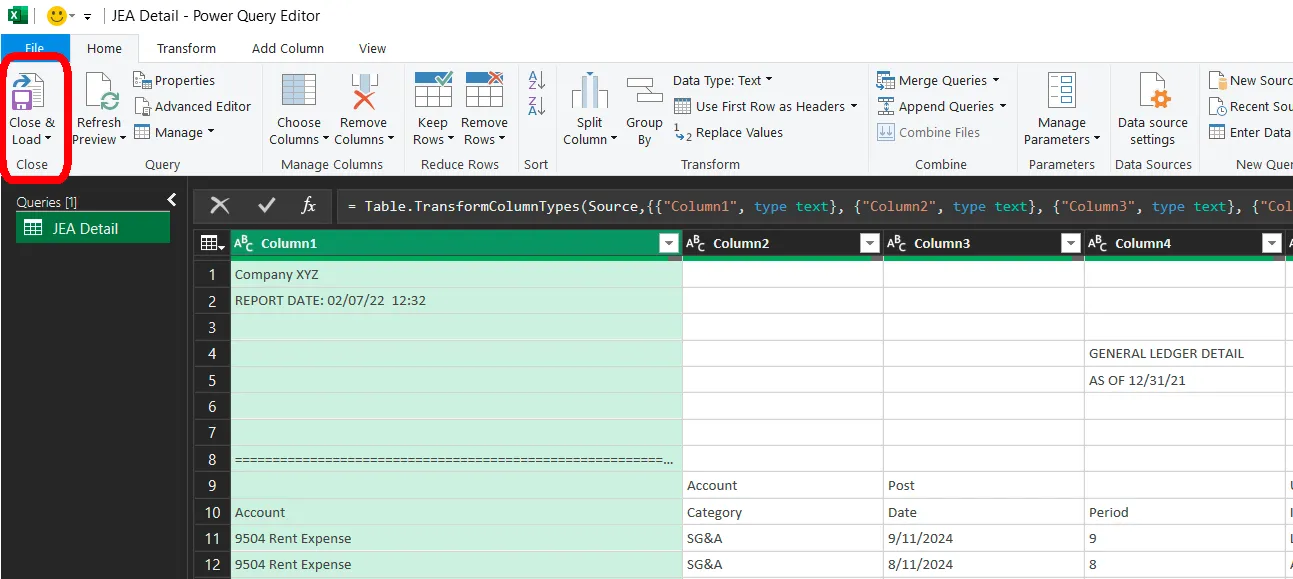Select 'Category' cell in row 10

pyautogui.click(x=782, y=512)
